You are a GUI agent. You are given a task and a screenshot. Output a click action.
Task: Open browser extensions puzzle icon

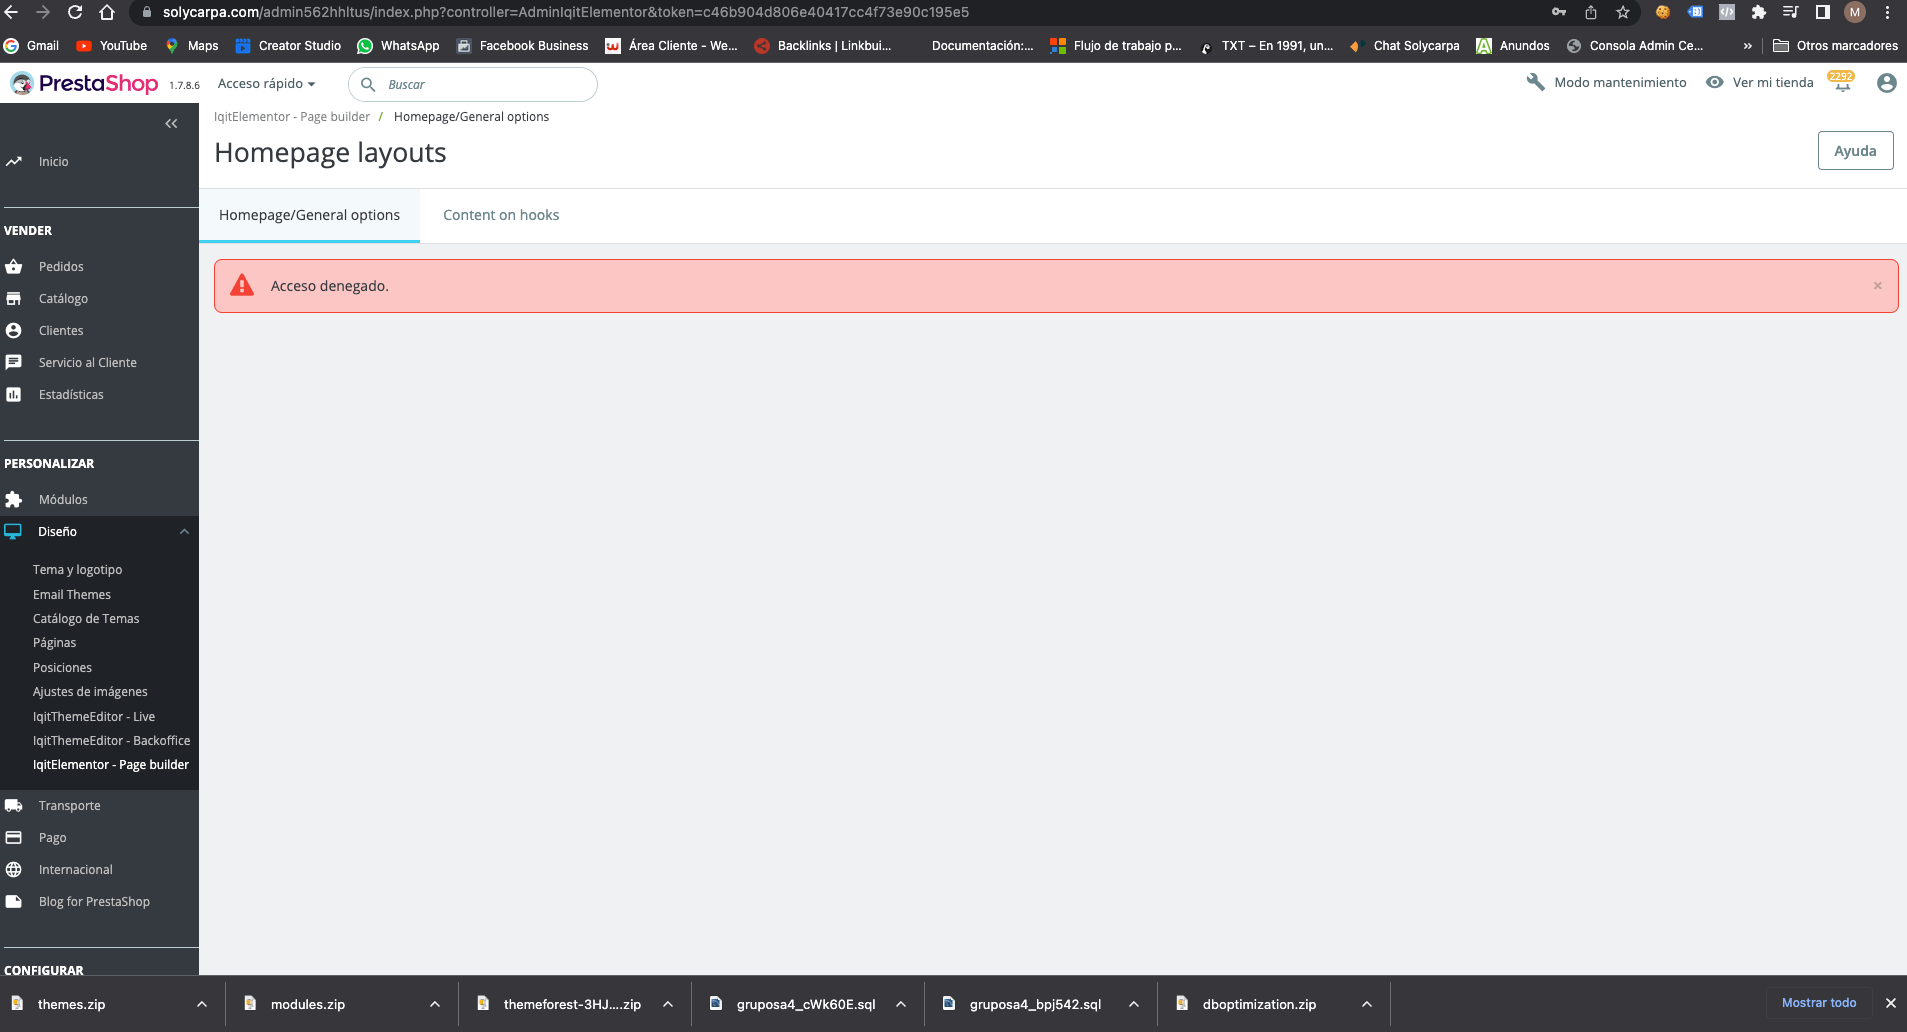point(1758,12)
